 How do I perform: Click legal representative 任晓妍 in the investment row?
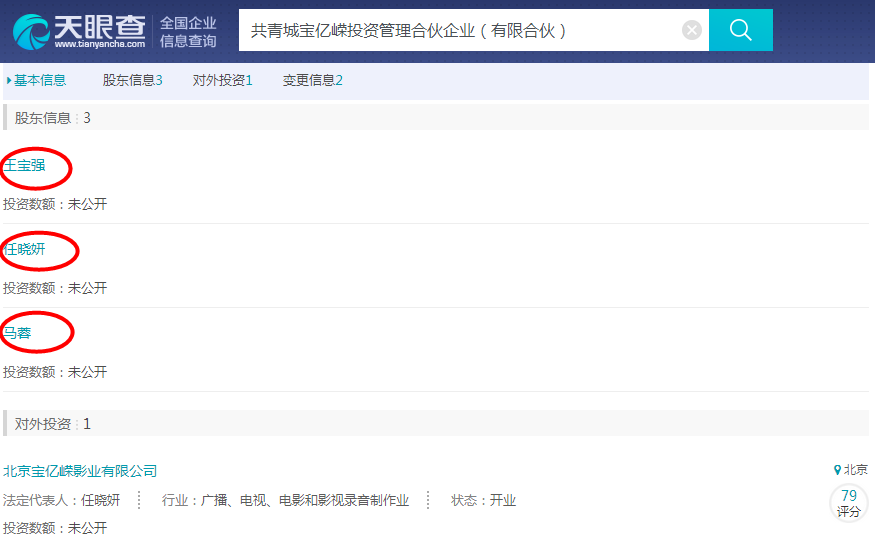click(x=100, y=500)
